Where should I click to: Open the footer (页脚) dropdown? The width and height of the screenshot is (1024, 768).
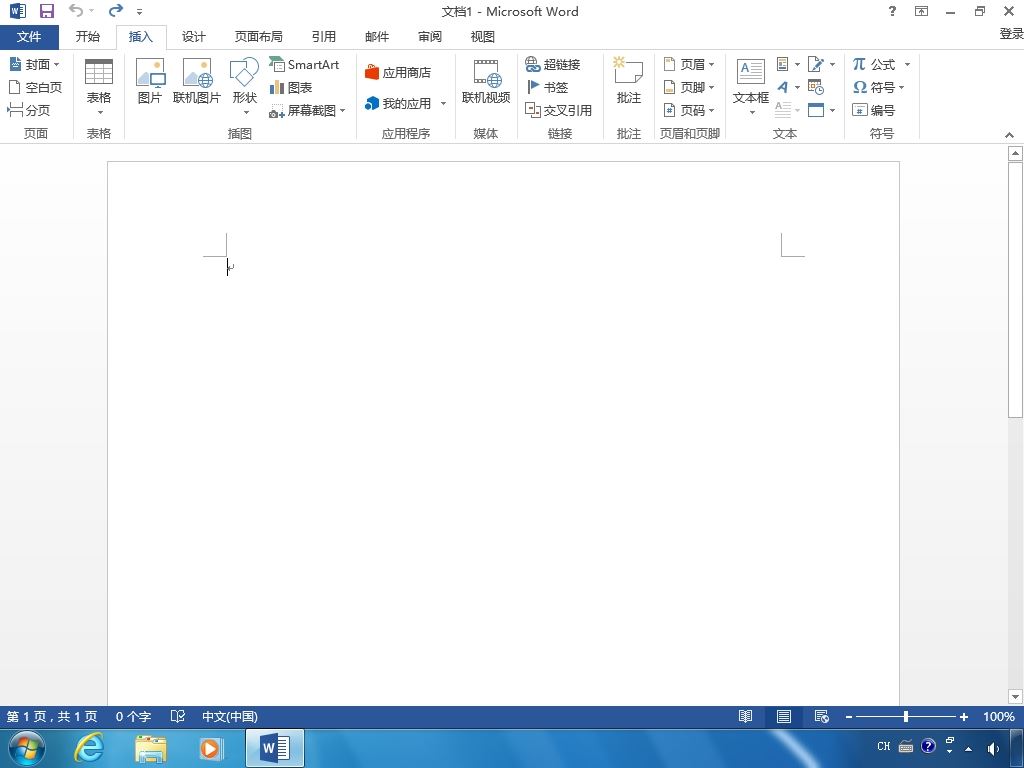[689, 87]
